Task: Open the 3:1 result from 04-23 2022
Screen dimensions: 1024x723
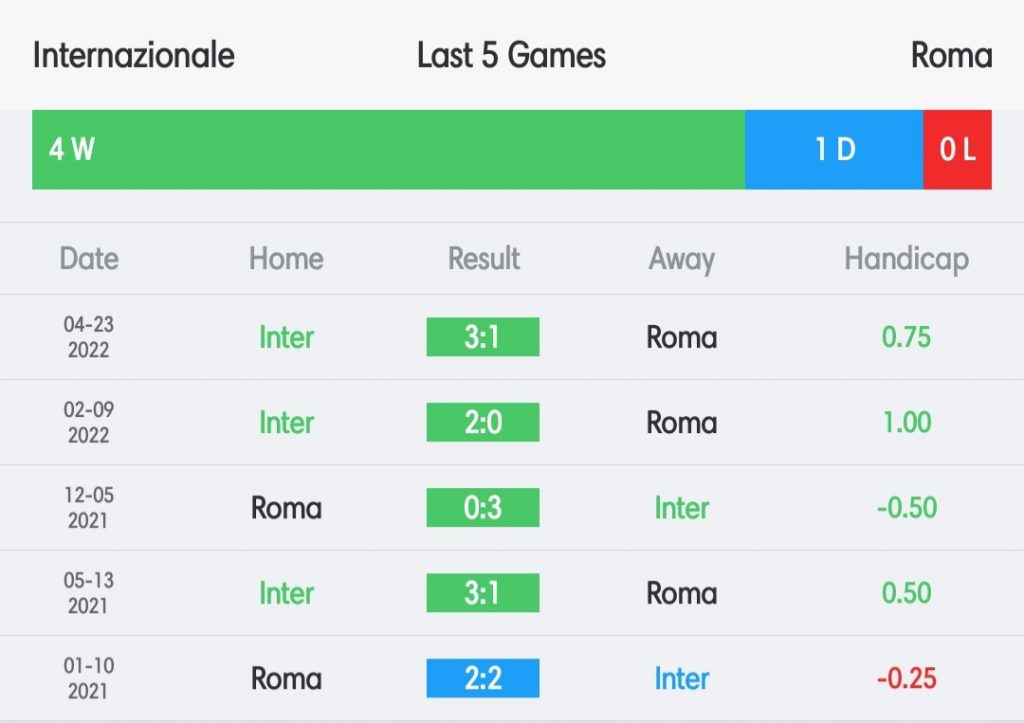Action: point(483,337)
